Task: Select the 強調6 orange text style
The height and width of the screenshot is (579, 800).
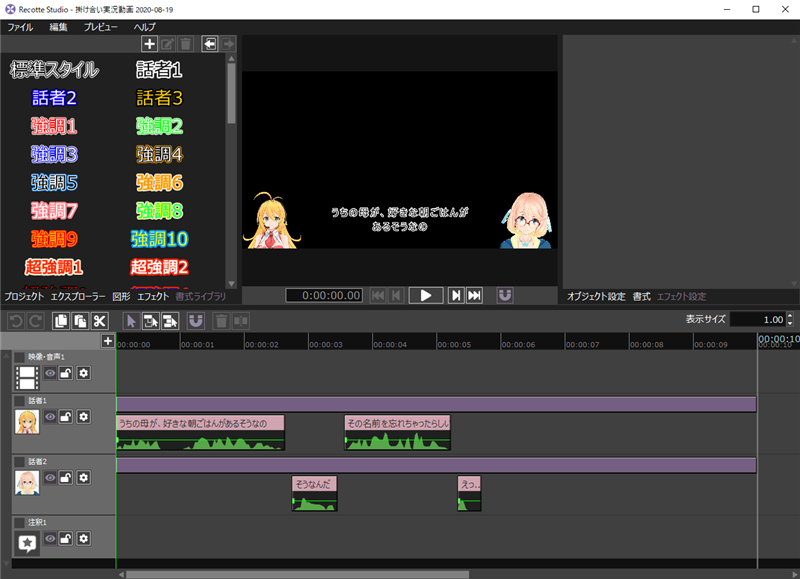Action: [x=159, y=183]
